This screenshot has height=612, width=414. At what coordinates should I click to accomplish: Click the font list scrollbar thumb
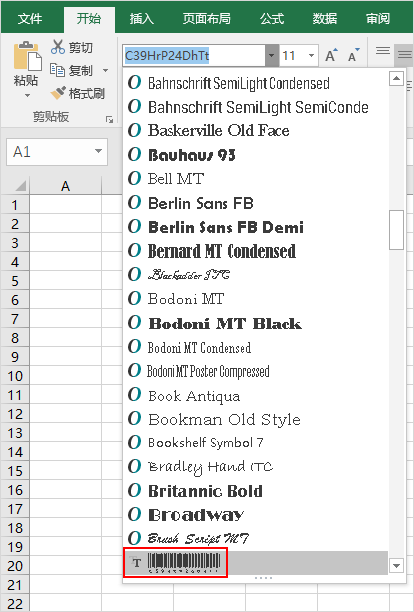click(x=396, y=230)
